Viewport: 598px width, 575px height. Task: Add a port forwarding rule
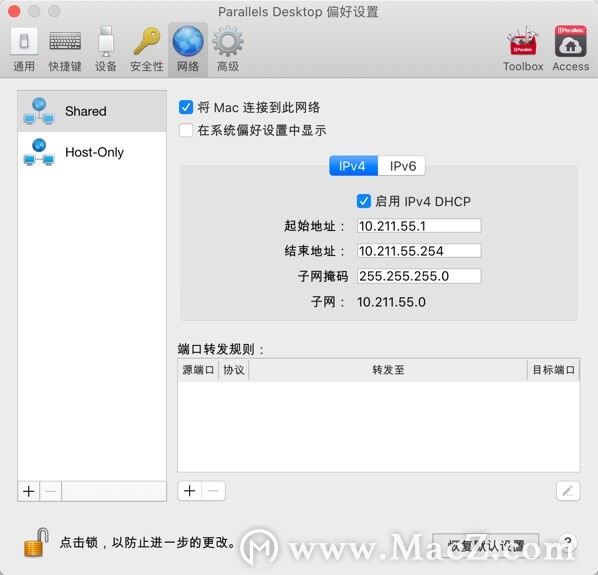point(190,491)
